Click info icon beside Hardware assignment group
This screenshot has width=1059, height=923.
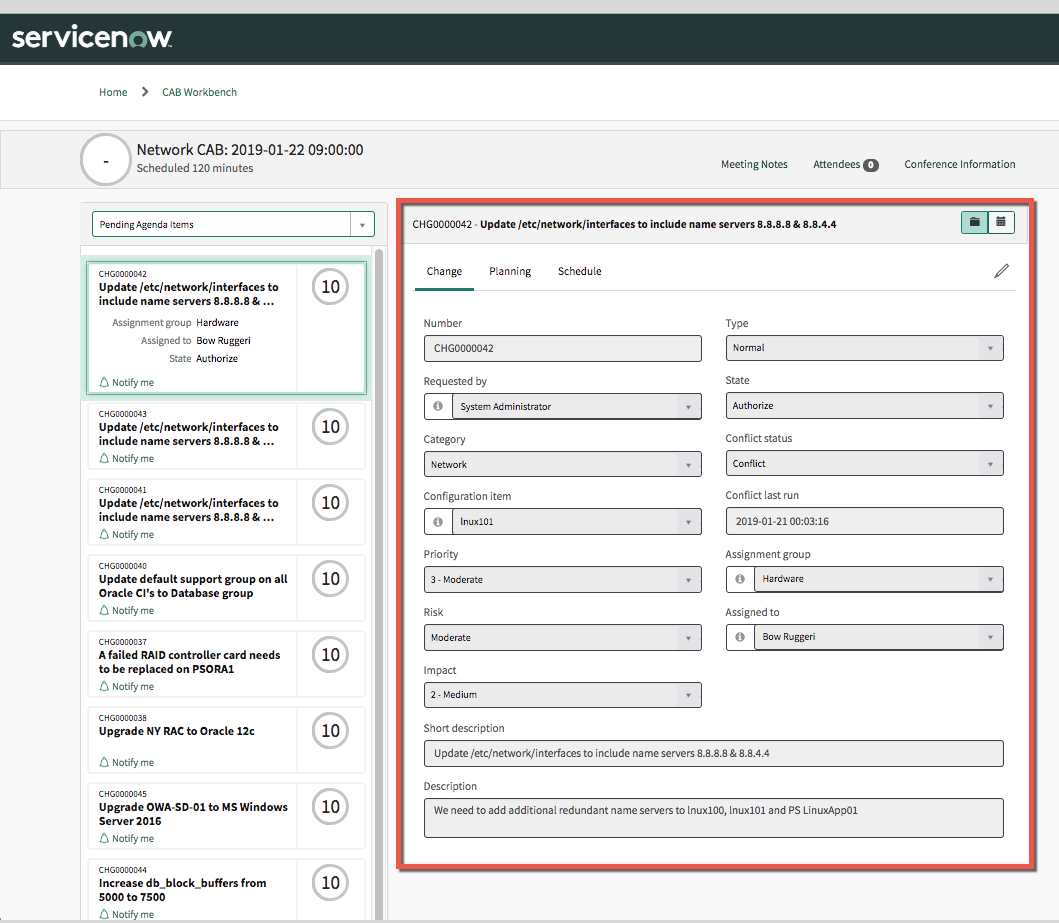pyautogui.click(x=740, y=579)
